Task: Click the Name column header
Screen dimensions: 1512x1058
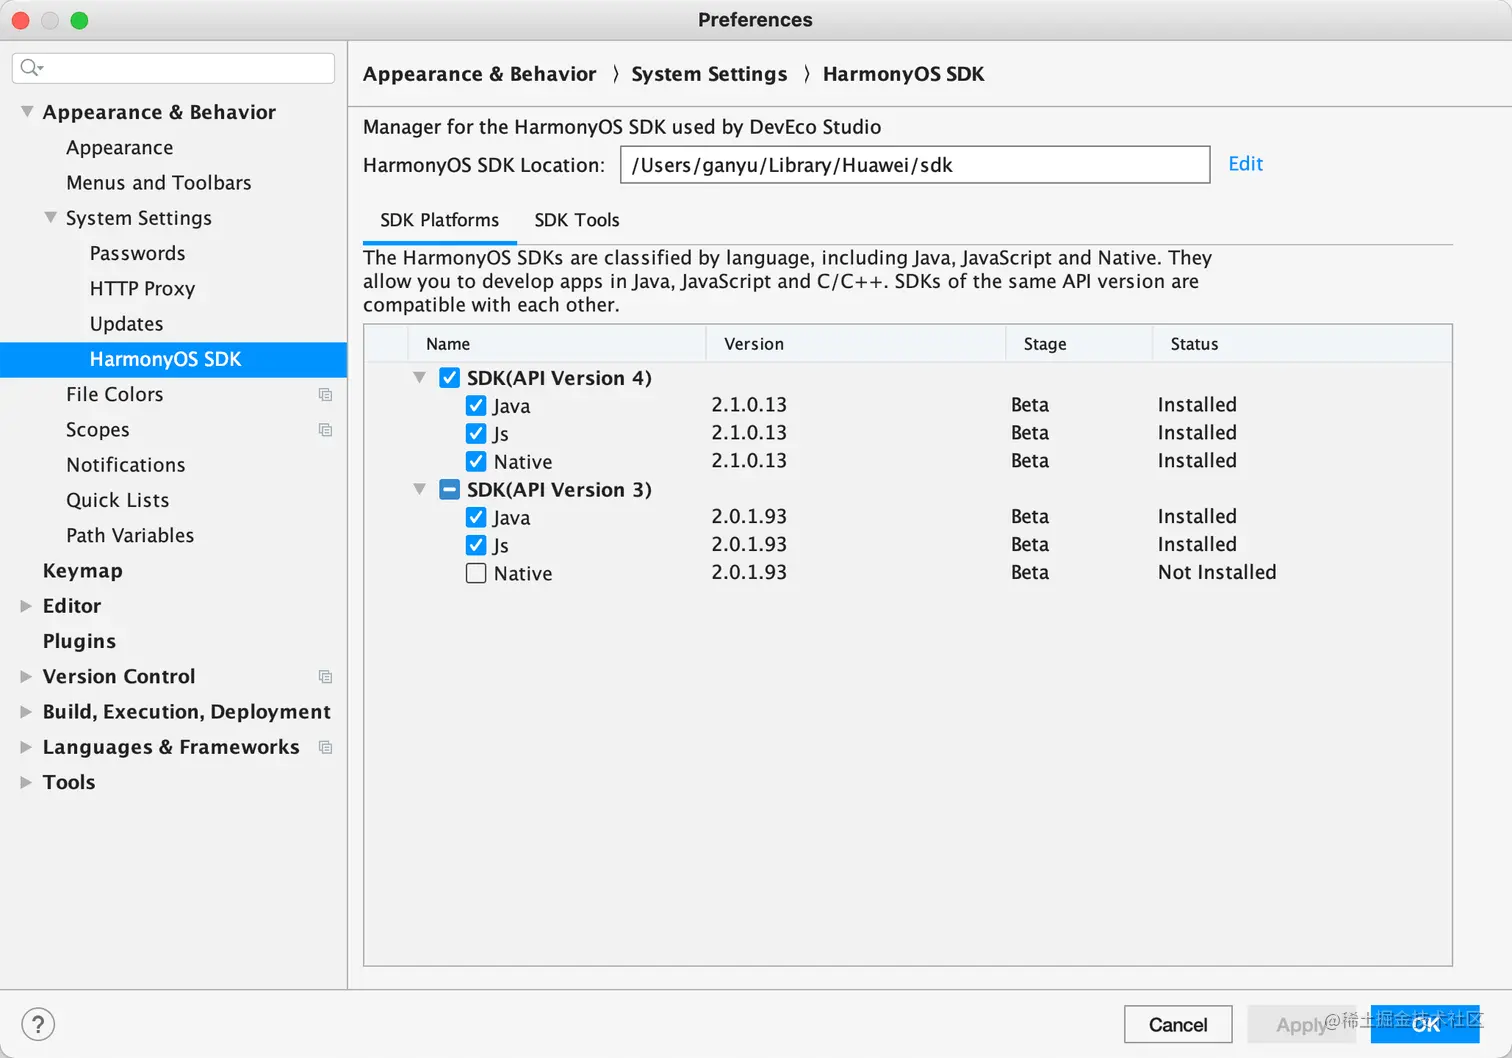Action: (x=557, y=344)
